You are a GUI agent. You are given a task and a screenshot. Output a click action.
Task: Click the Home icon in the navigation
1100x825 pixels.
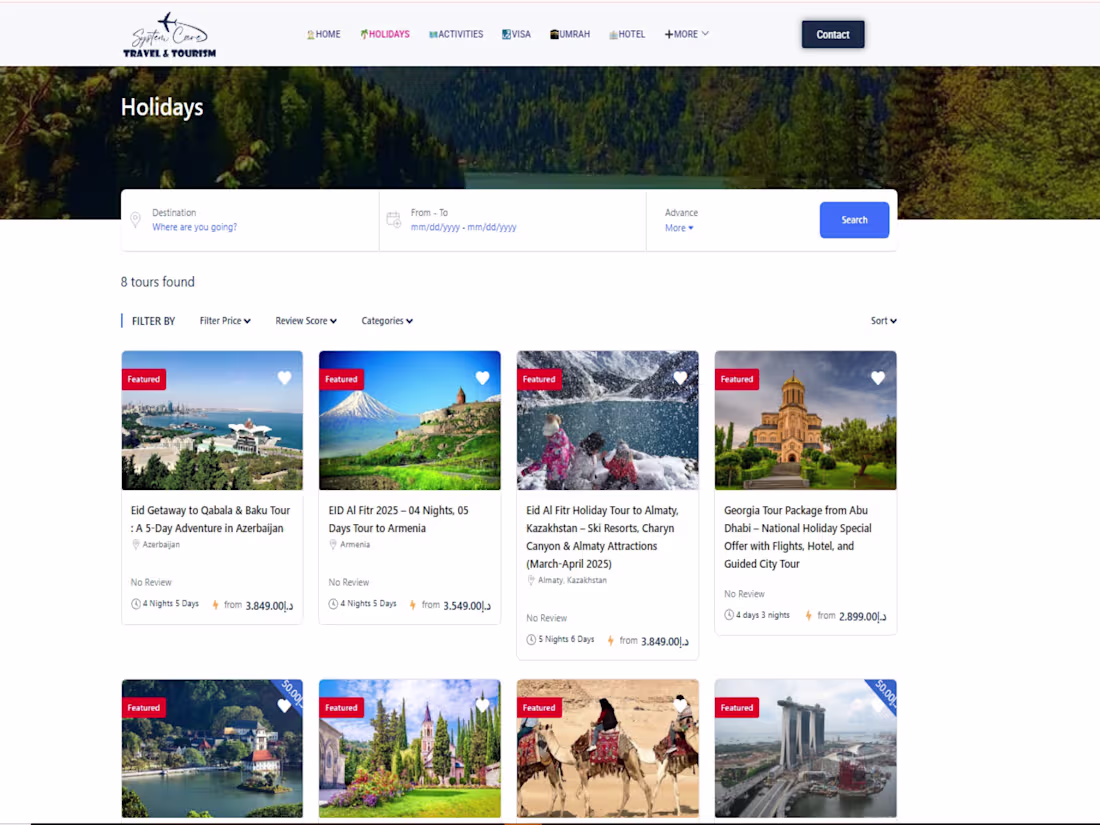click(x=310, y=33)
